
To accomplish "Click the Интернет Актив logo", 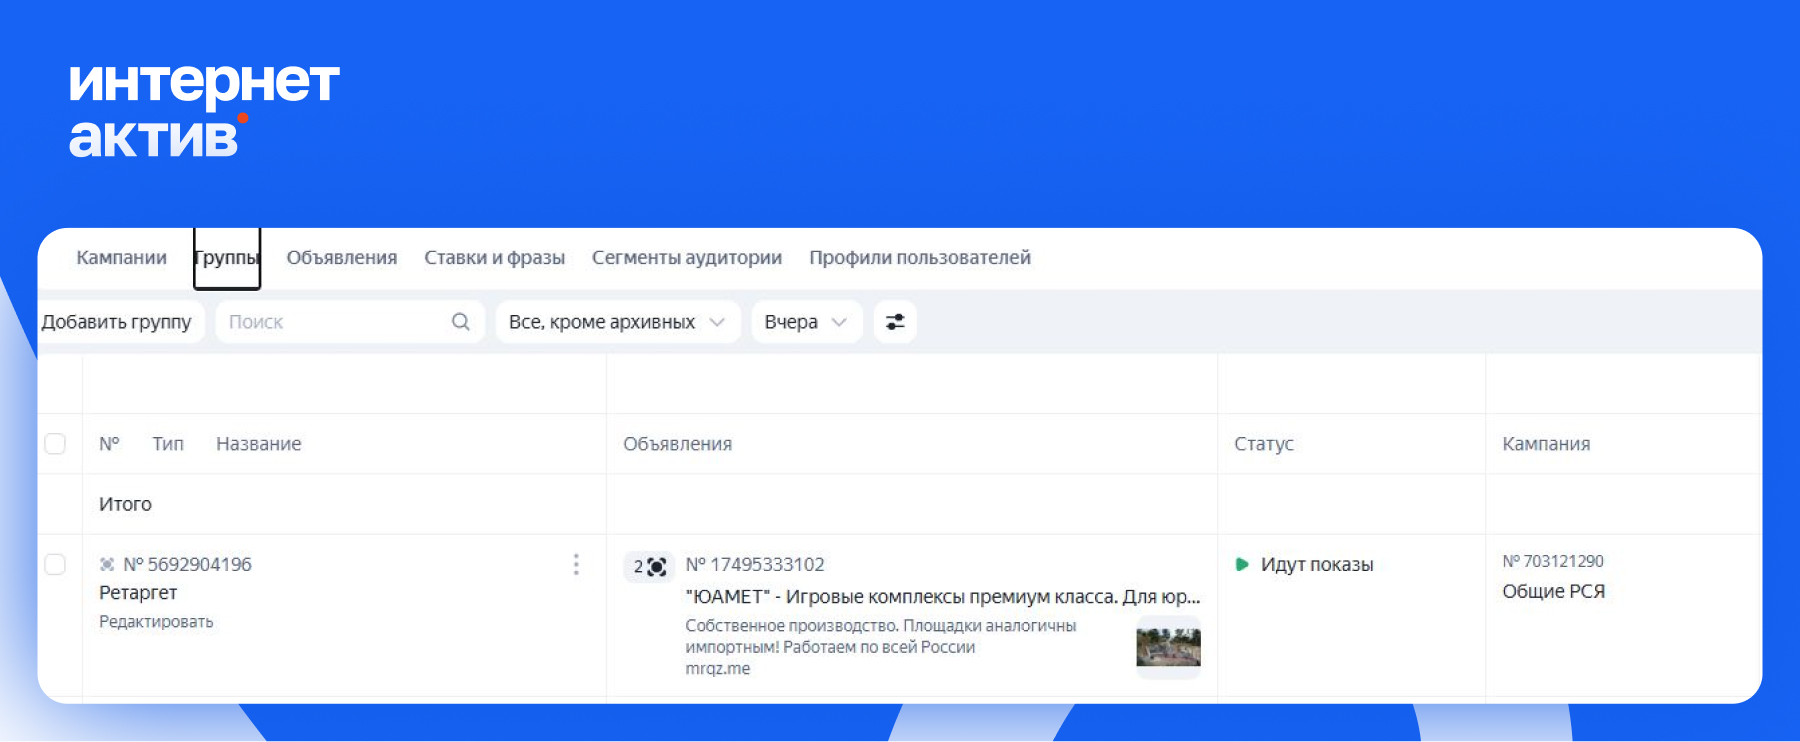I will point(204,110).
